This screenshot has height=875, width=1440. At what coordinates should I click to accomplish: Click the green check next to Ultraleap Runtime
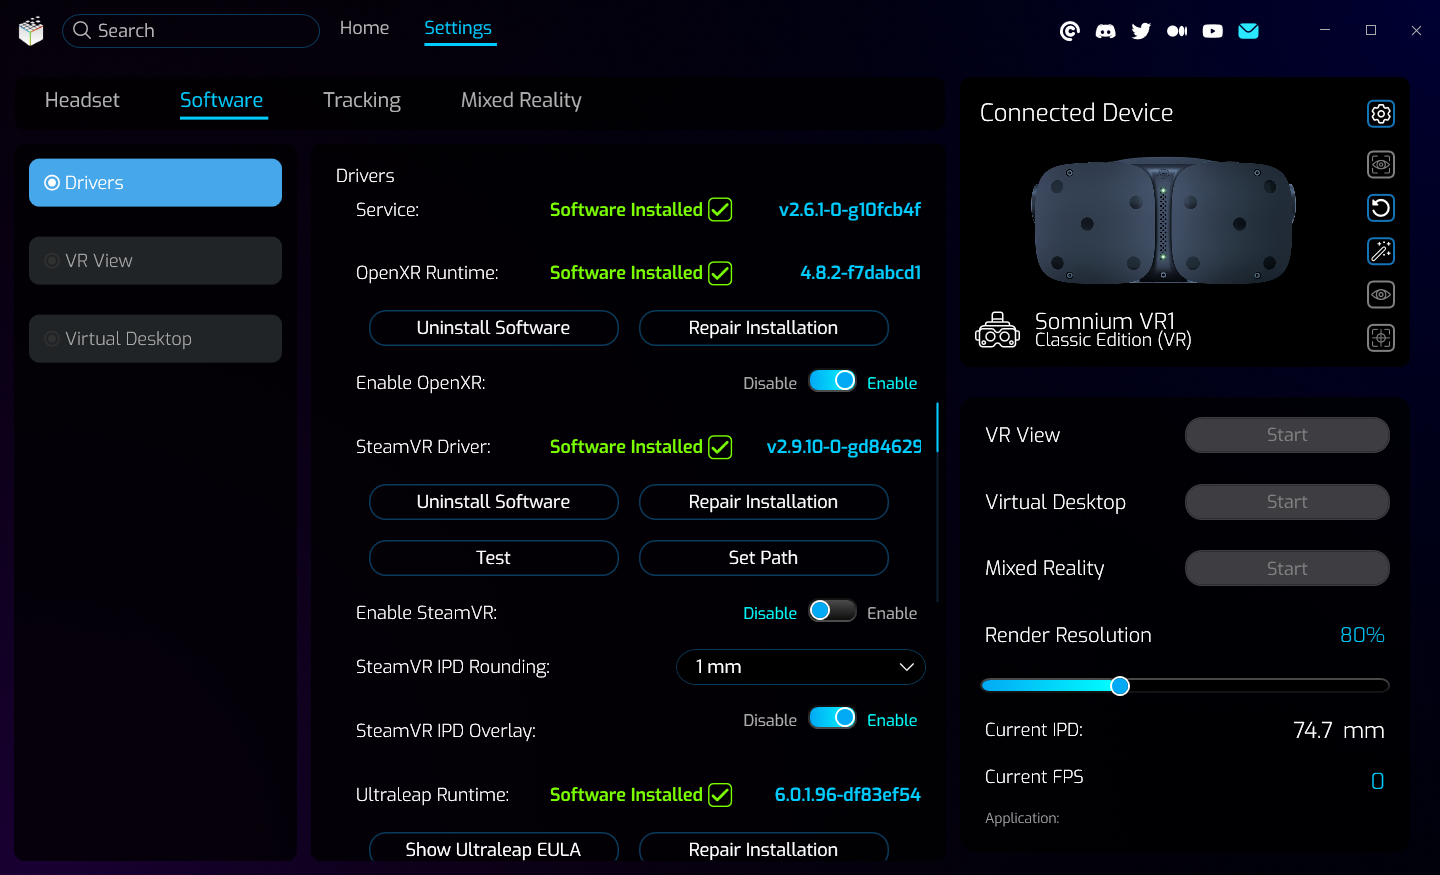[x=720, y=795]
